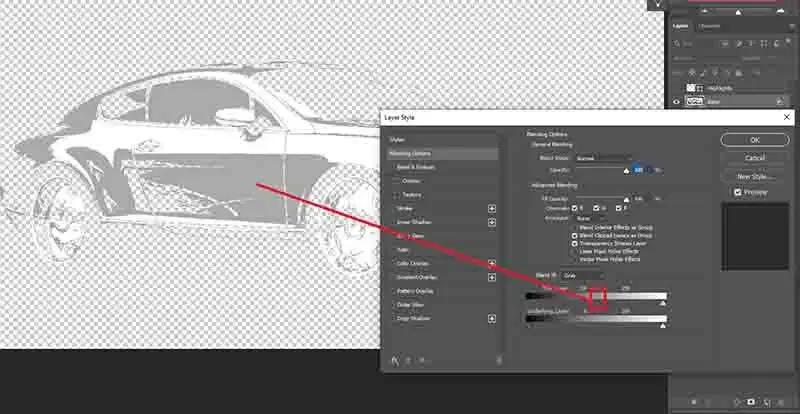Screen dimensions: 800x414
Task: Click midtone slider handle above Layers panel
Action: tap(738, 12)
